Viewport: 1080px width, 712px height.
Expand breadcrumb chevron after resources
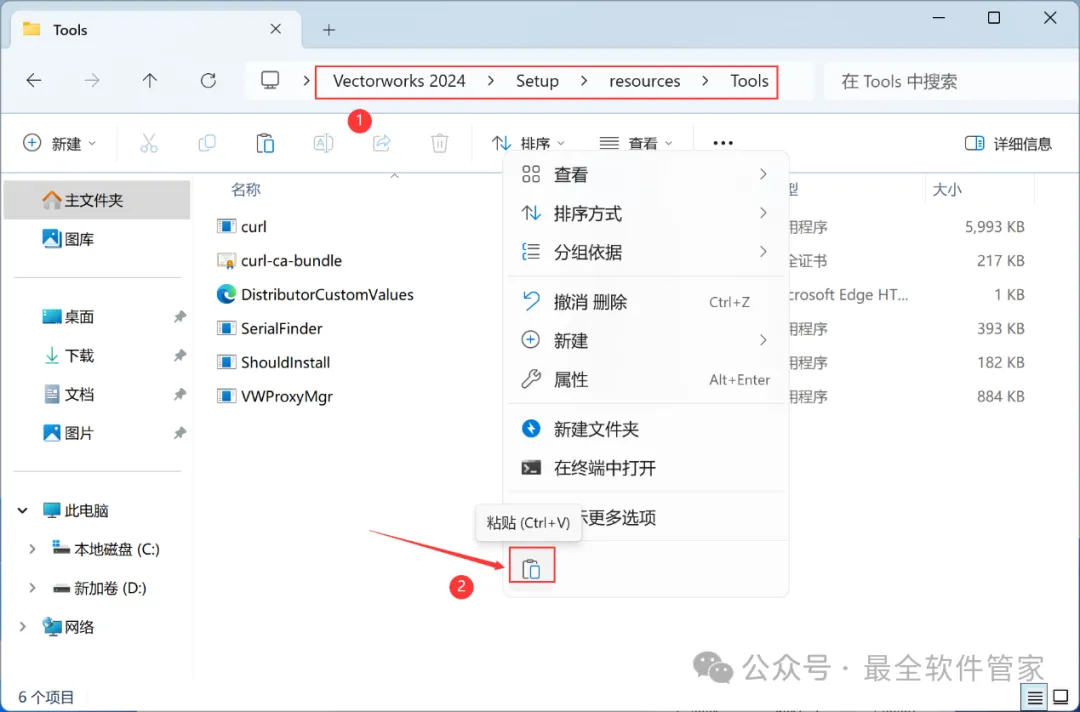click(x=705, y=81)
